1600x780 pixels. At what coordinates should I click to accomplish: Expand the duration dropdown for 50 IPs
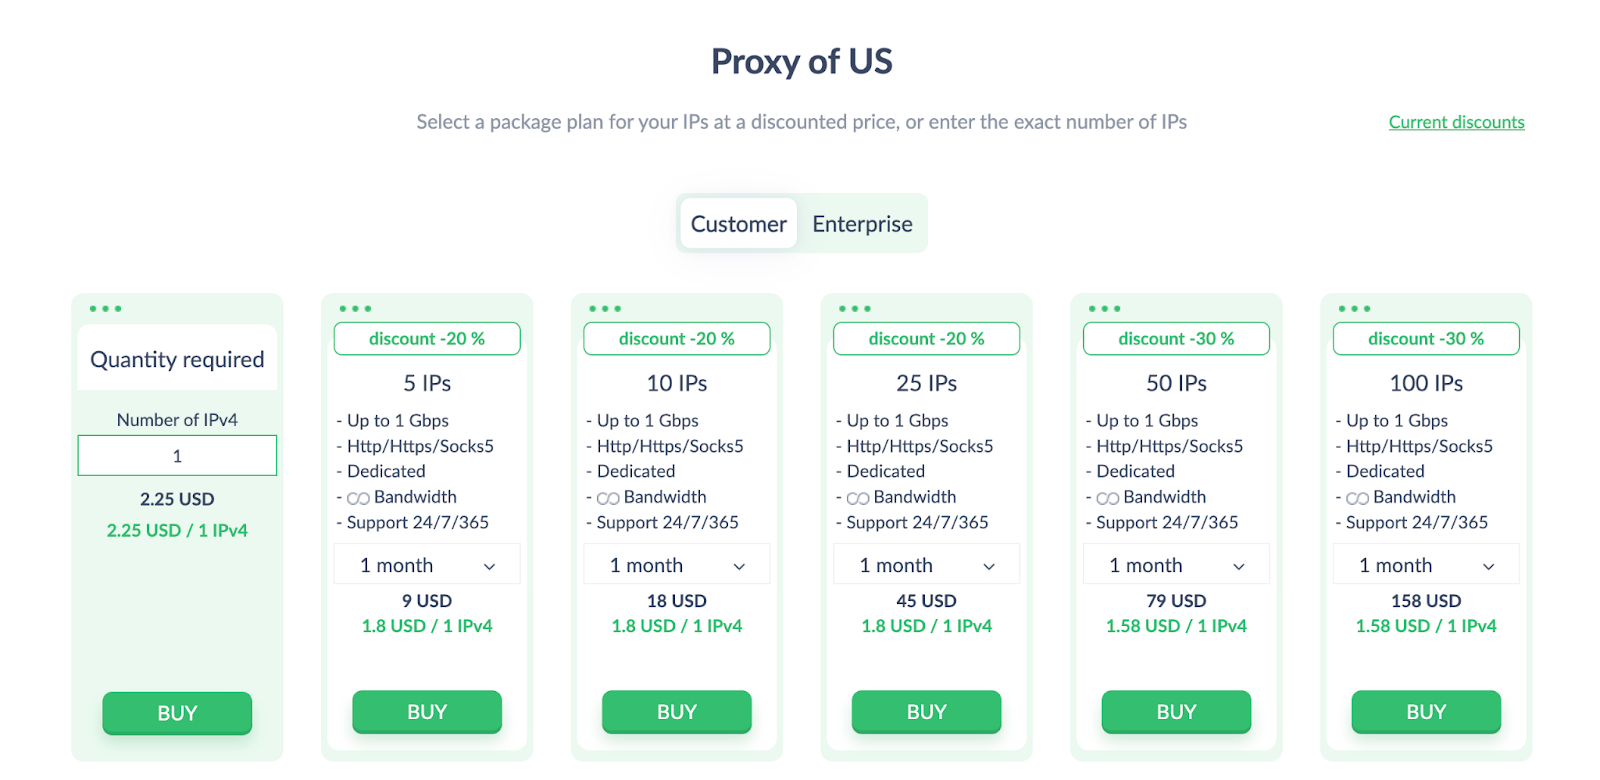1175,564
